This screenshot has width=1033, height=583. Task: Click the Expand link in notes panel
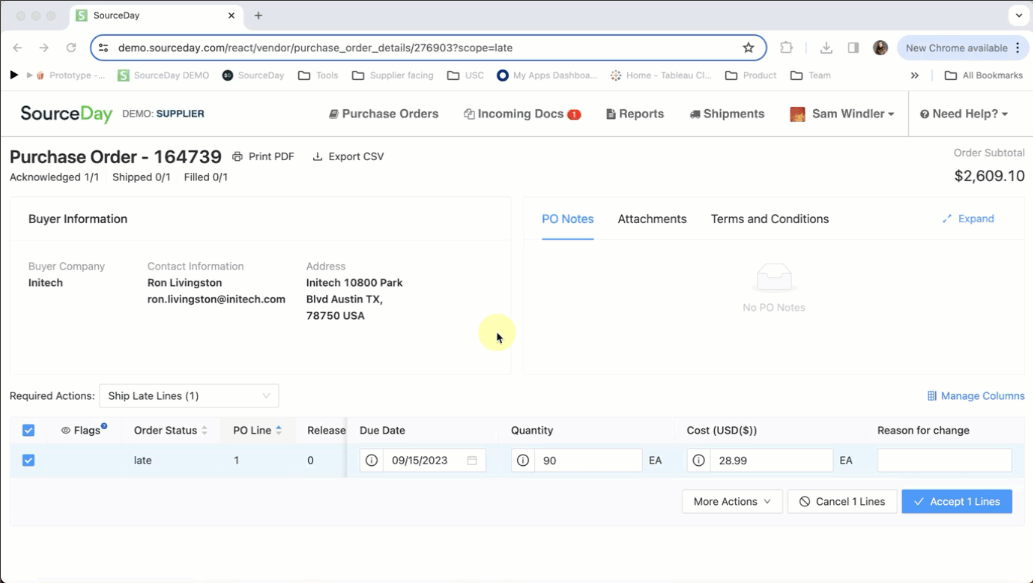coord(968,219)
